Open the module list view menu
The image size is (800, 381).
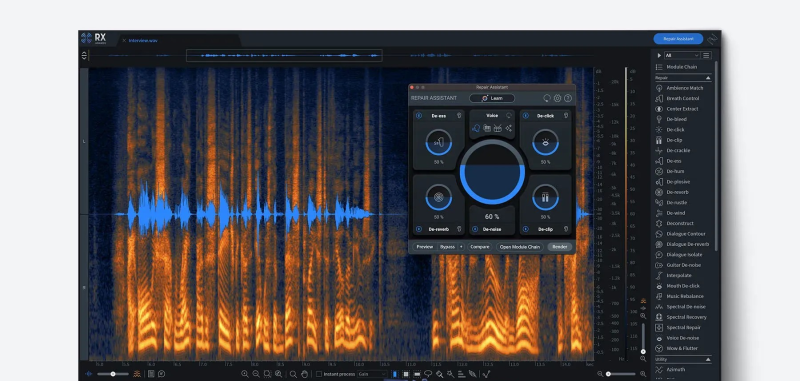coord(706,55)
